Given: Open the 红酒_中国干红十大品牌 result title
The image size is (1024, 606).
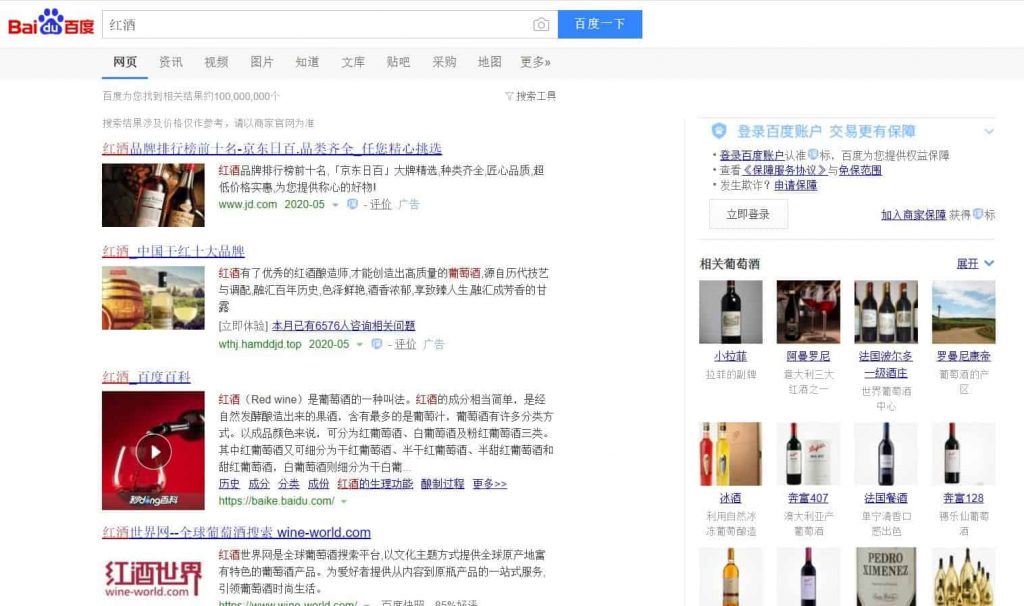Looking at the screenshot, I should (173, 251).
